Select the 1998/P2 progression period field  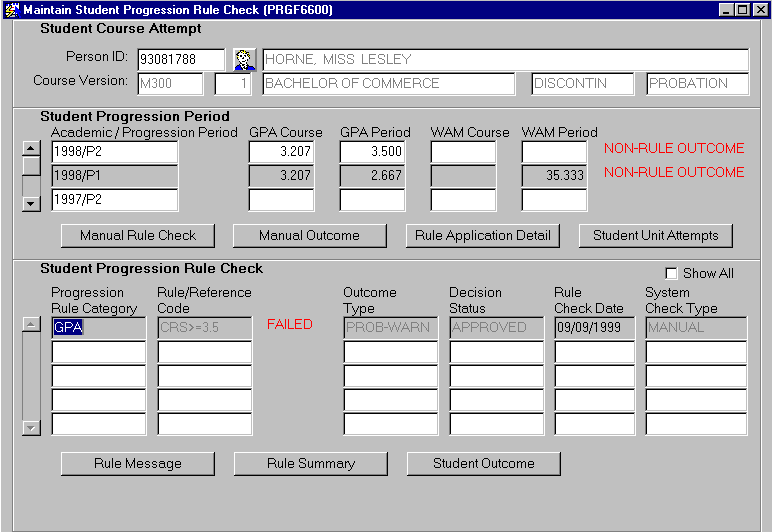[x=114, y=152]
